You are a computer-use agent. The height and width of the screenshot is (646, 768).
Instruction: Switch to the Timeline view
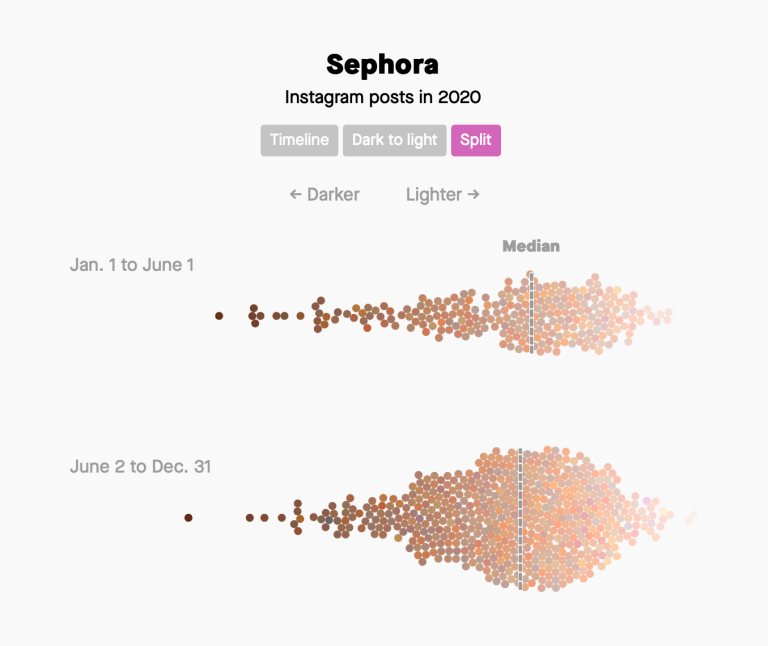point(299,140)
